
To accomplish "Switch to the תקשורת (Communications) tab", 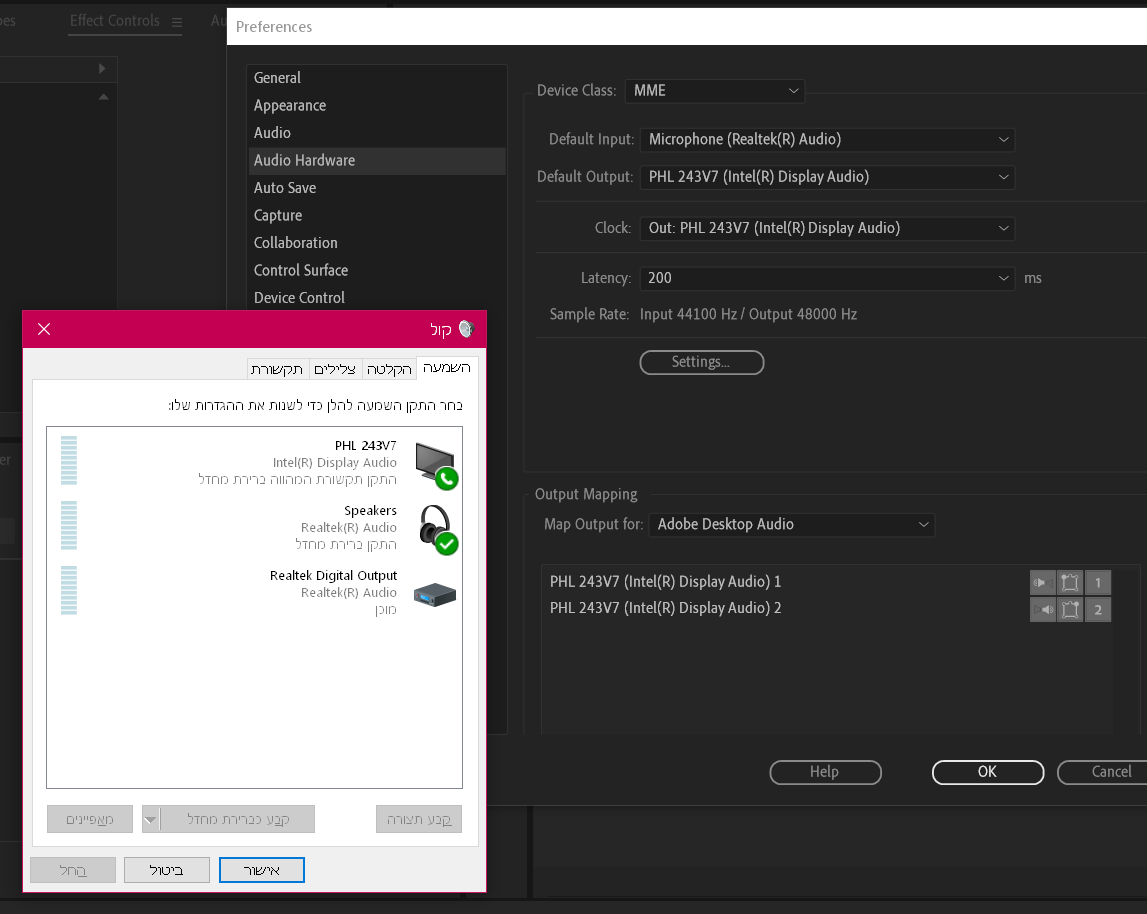I will (x=277, y=370).
